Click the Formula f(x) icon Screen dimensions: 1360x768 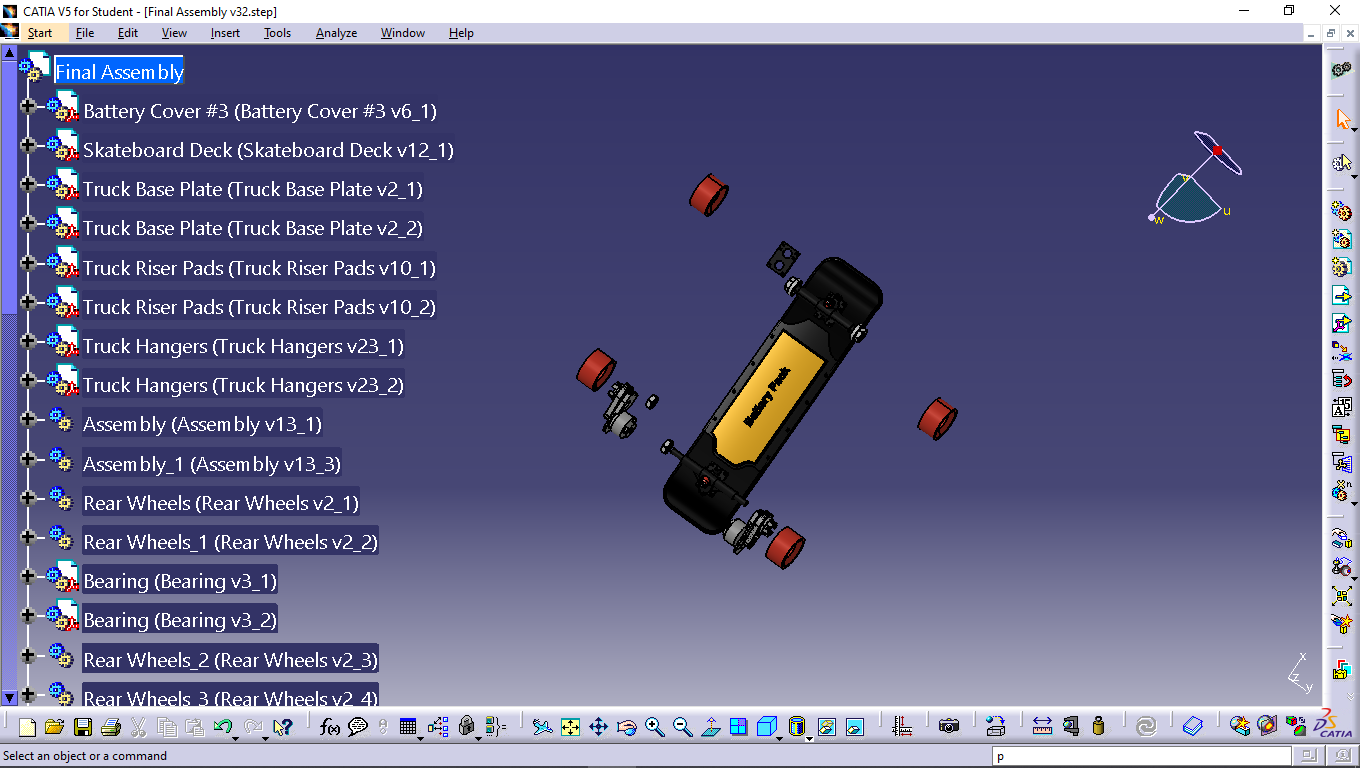[x=330, y=727]
